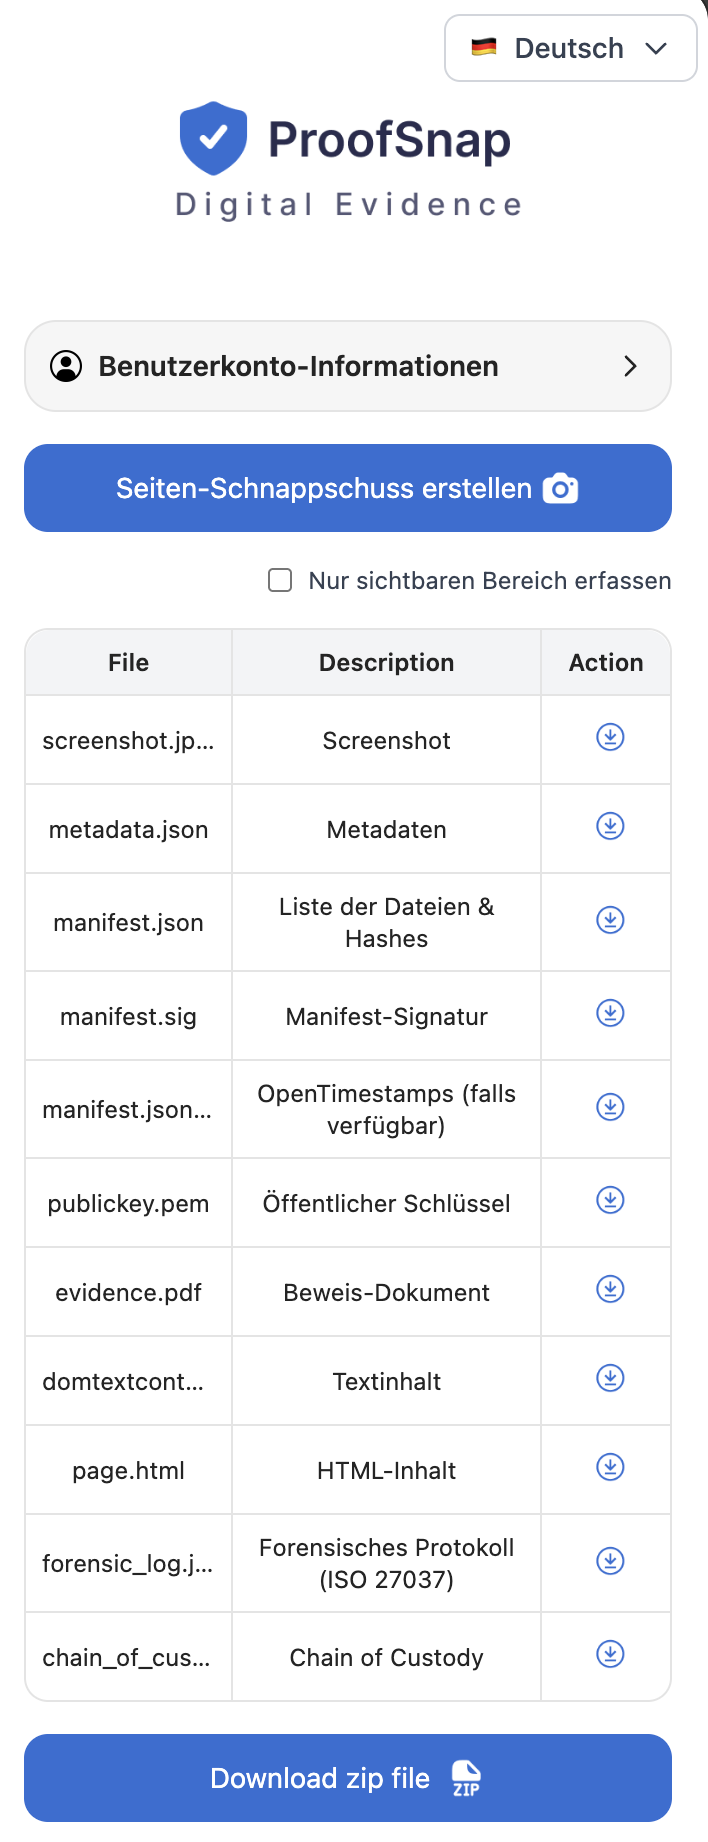Download the evidence.pdf document
This screenshot has width=708, height=1842.
[608, 1289]
